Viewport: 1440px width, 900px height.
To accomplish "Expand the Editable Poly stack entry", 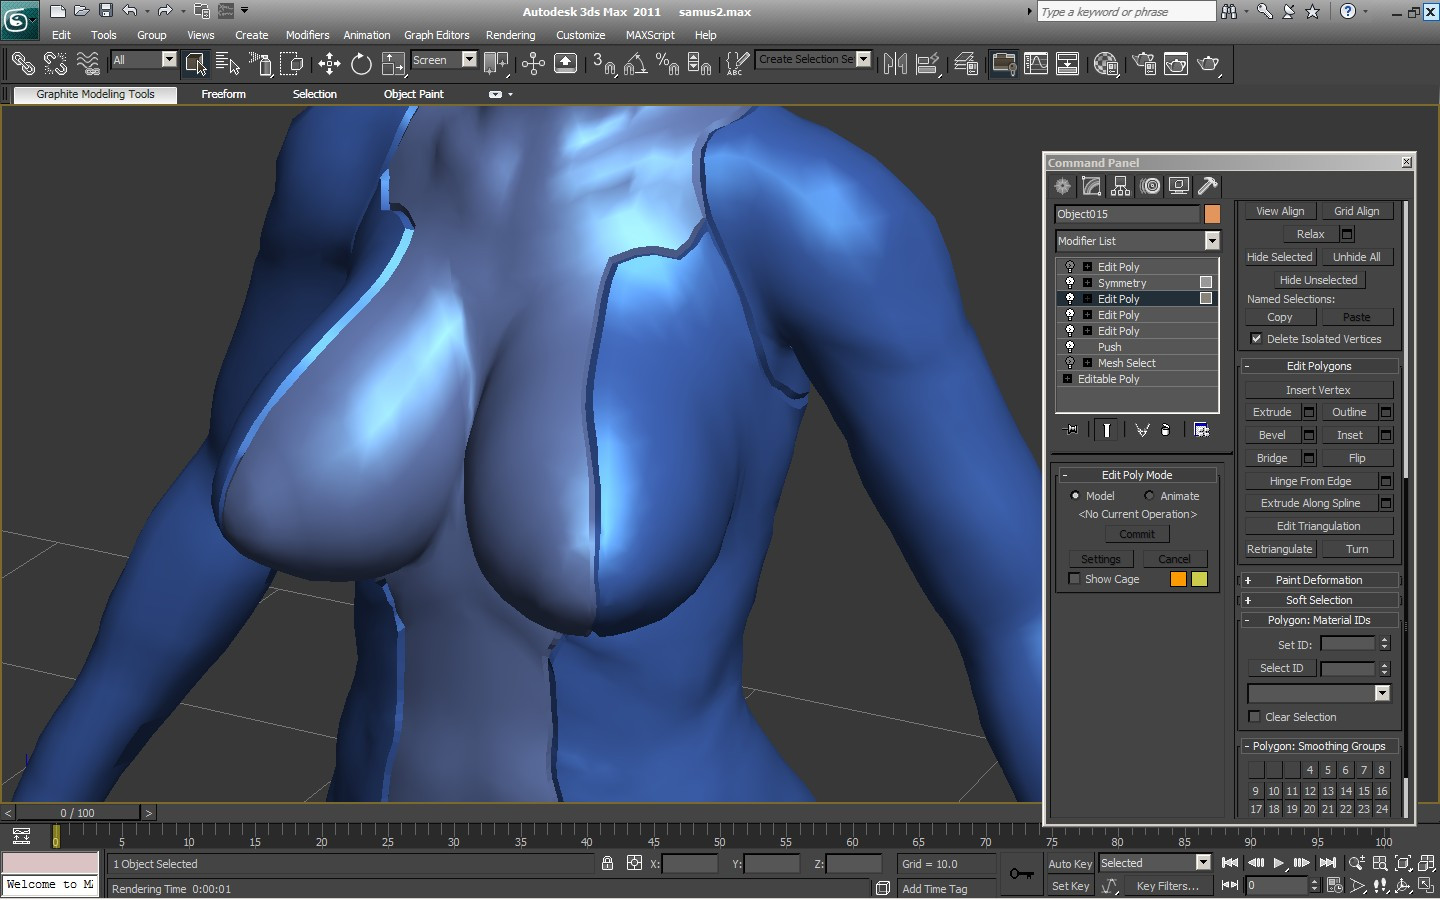I will coord(1067,379).
